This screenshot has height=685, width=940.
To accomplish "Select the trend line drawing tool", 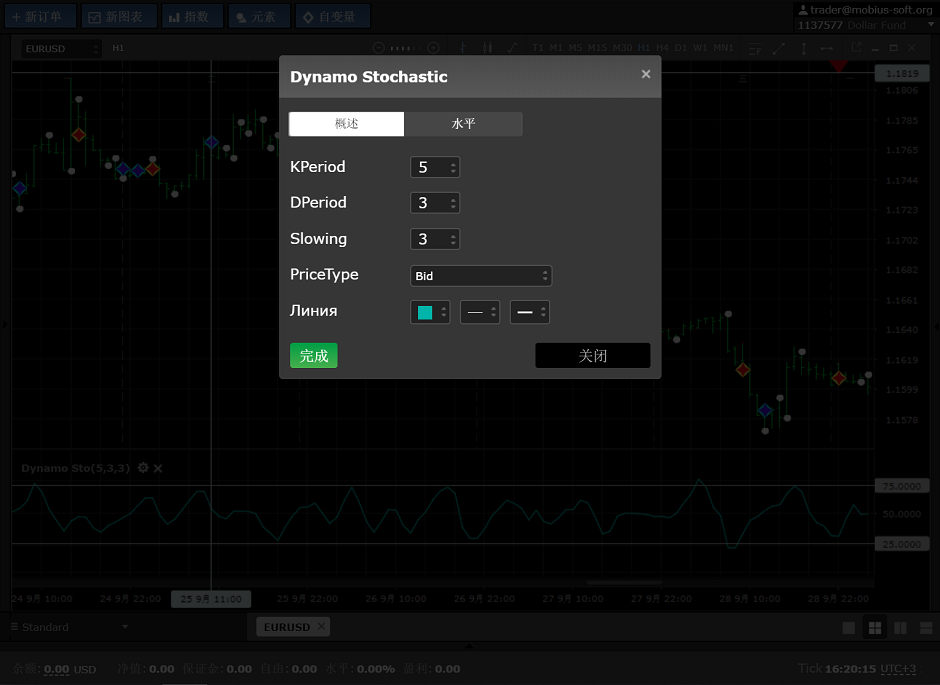I will pos(779,49).
